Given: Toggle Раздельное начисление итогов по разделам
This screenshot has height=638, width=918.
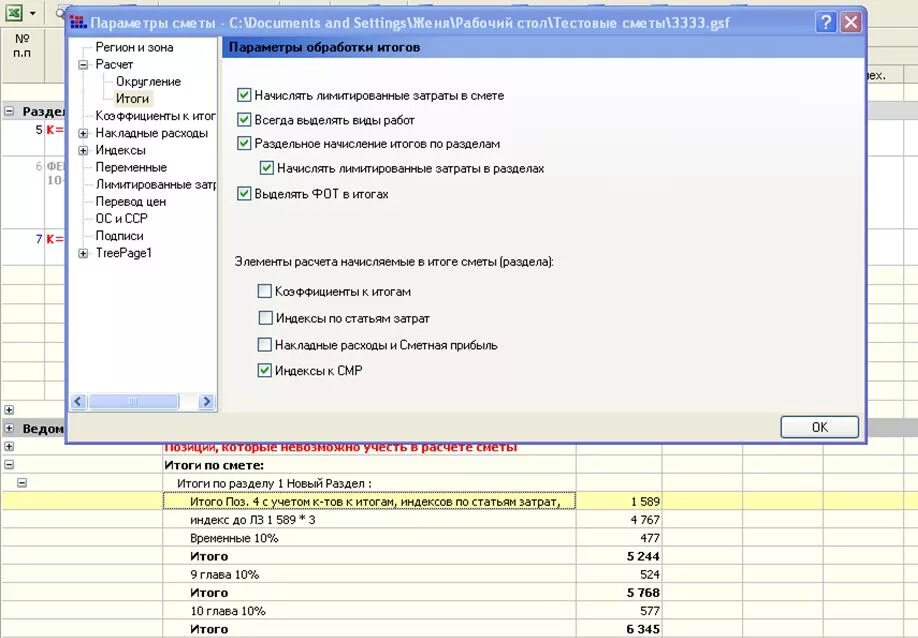Looking at the screenshot, I should [x=244, y=143].
